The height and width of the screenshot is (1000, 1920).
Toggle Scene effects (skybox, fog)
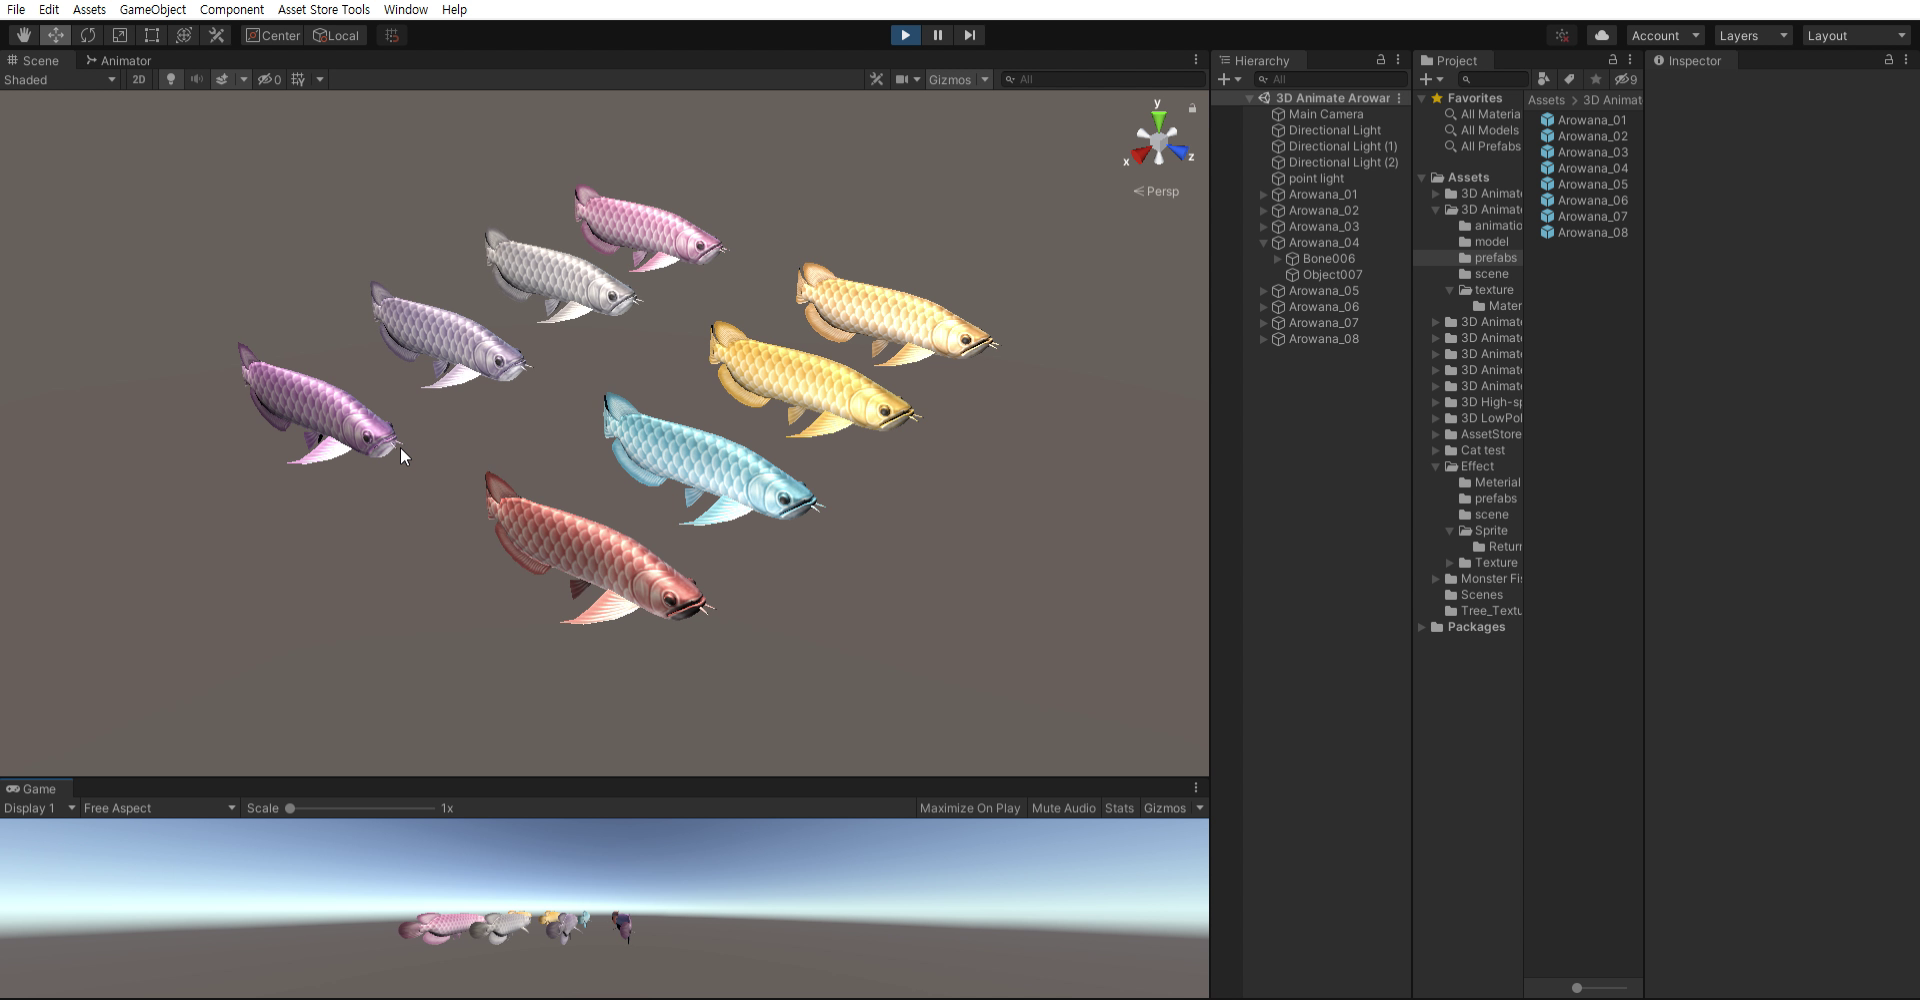[x=222, y=79]
